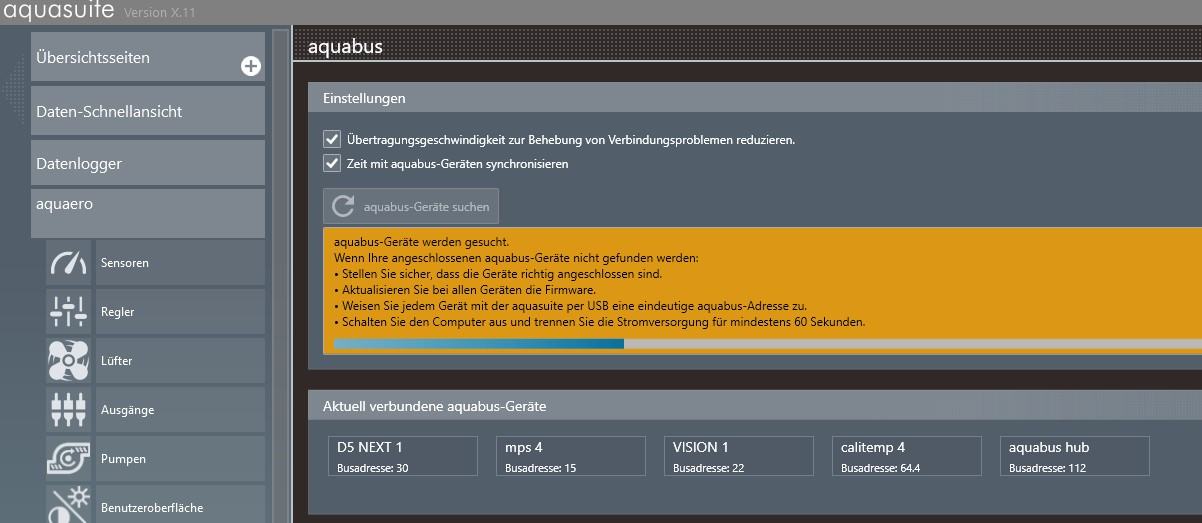Select the VISION 1 device card
Screen dimensions: 1202x523
pos(739,456)
